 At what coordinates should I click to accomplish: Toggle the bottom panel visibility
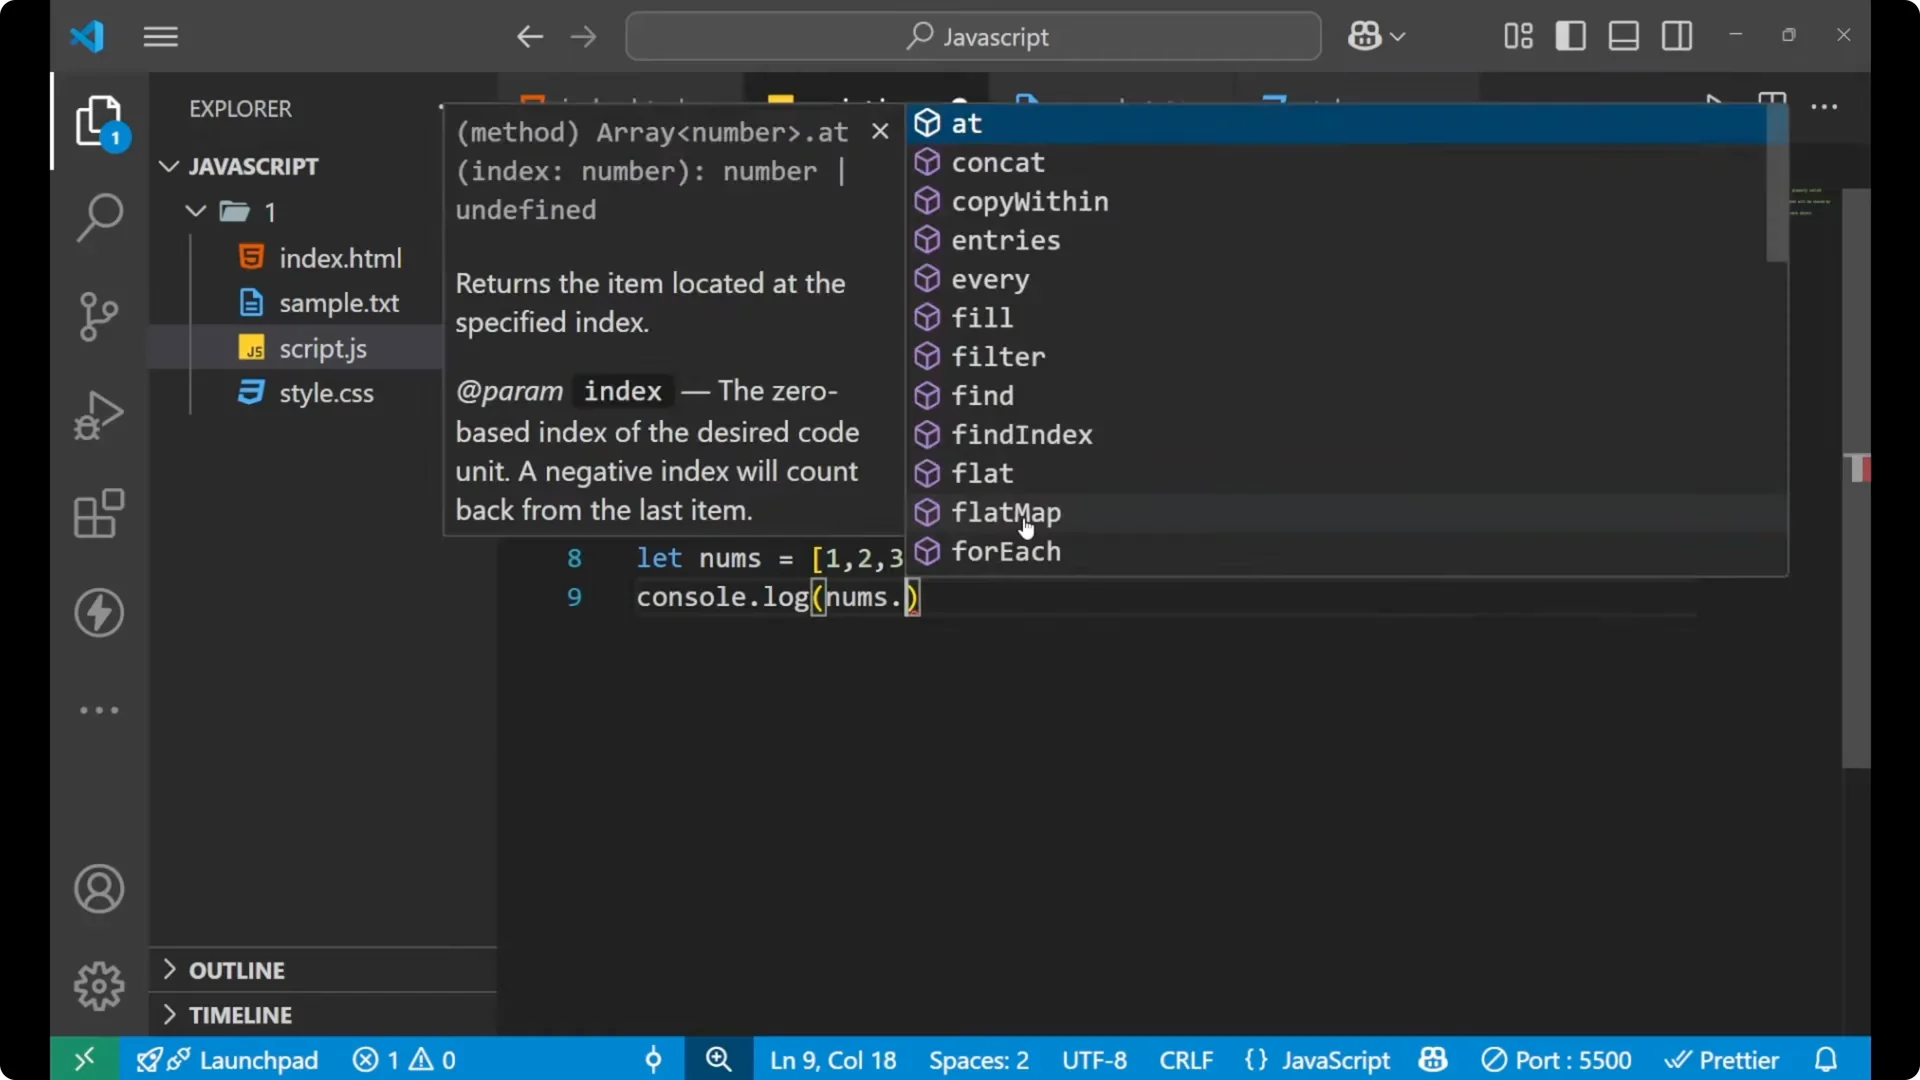pos(1623,36)
